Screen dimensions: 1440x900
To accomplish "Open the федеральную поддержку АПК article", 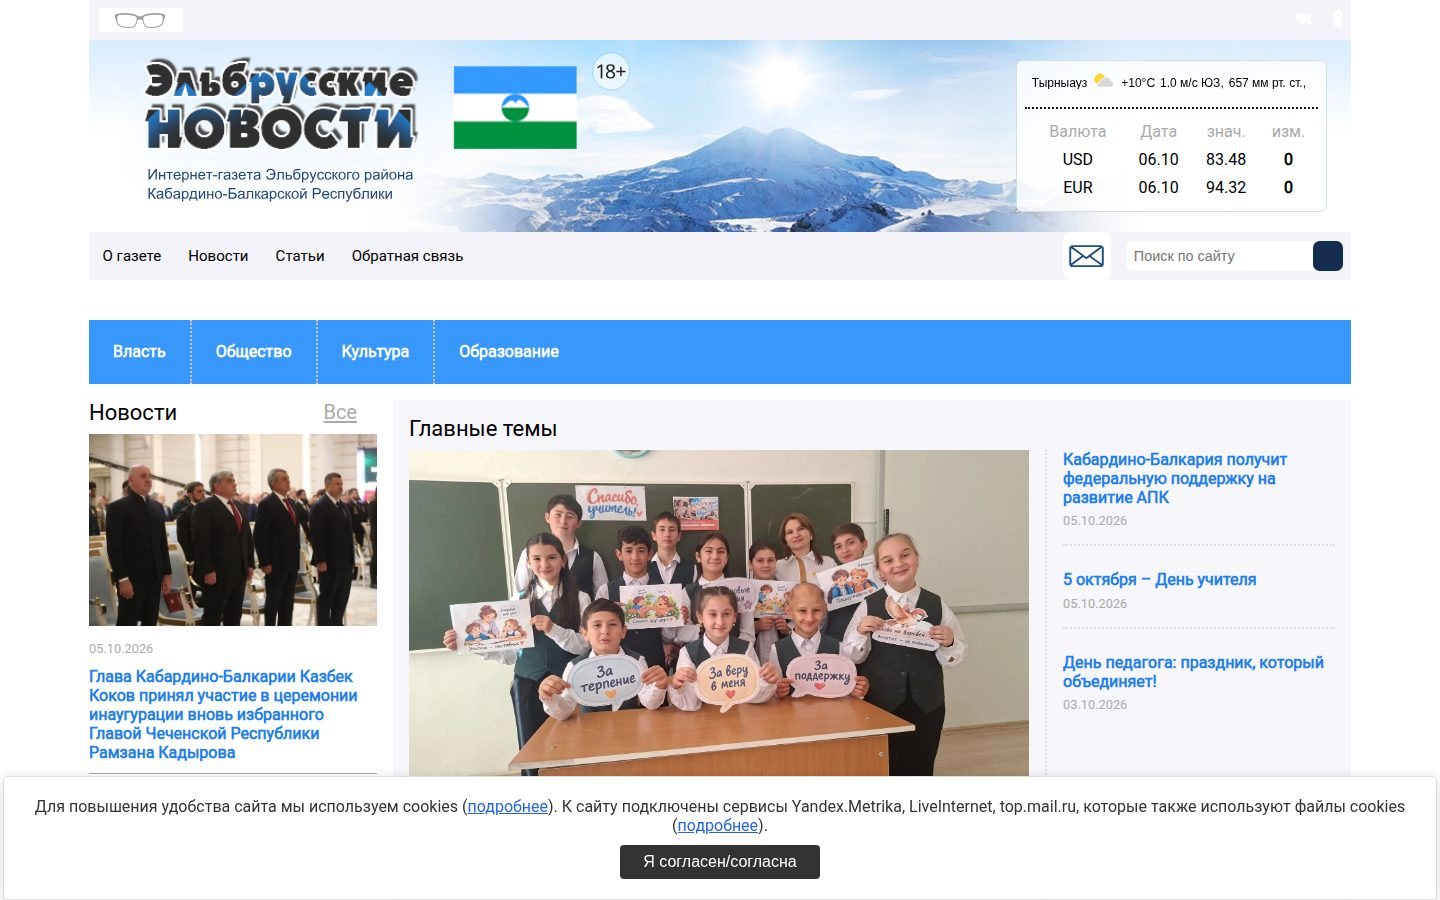I will 1174,478.
